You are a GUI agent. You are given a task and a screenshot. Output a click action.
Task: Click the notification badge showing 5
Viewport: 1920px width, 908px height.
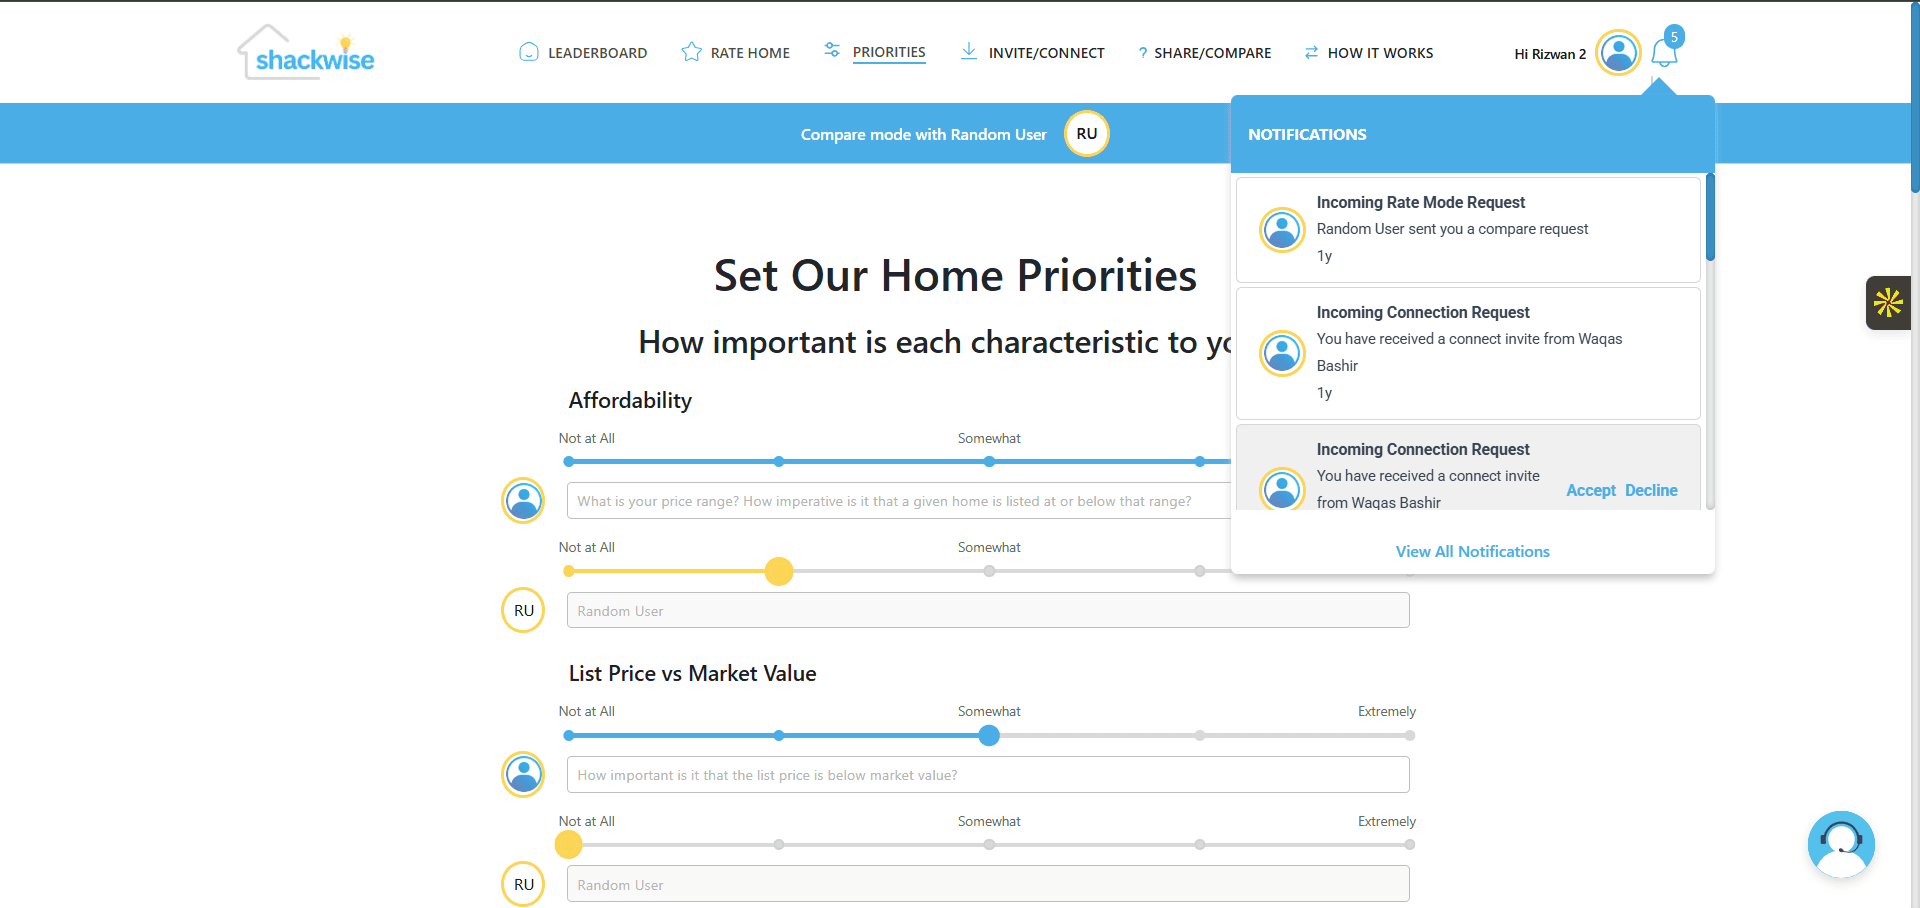[1674, 37]
